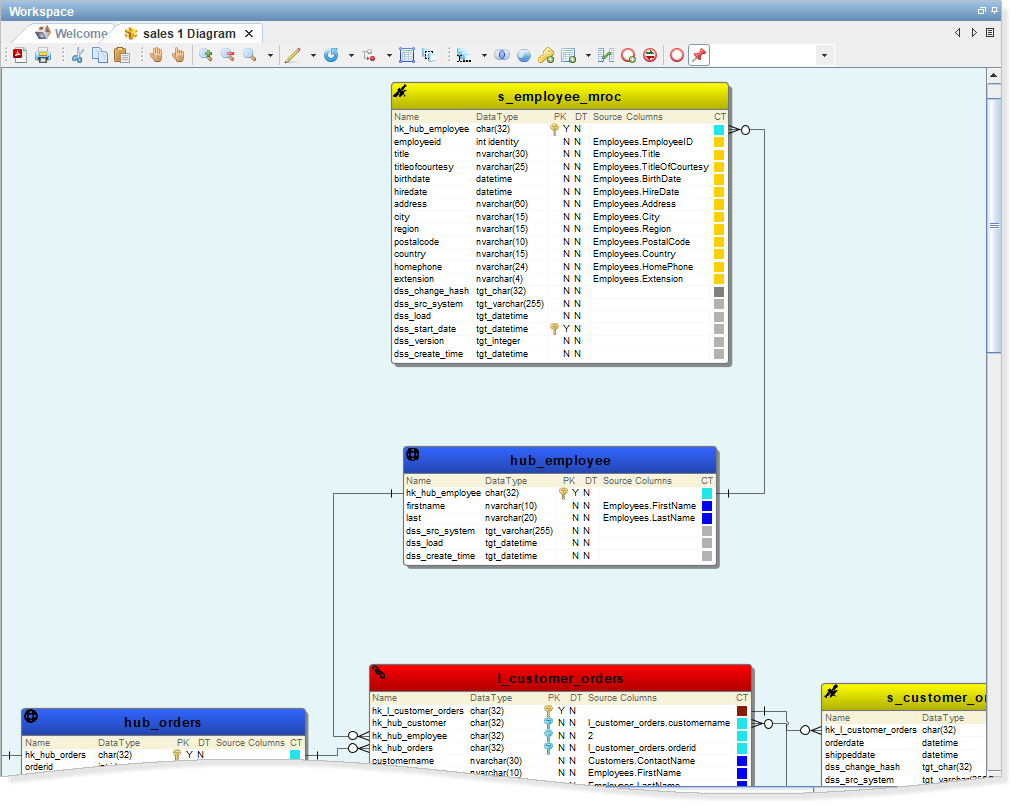1017x810 pixels.
Task: Export the diagram as PDF
Action: pyautogui.click(x=19, y=56)
